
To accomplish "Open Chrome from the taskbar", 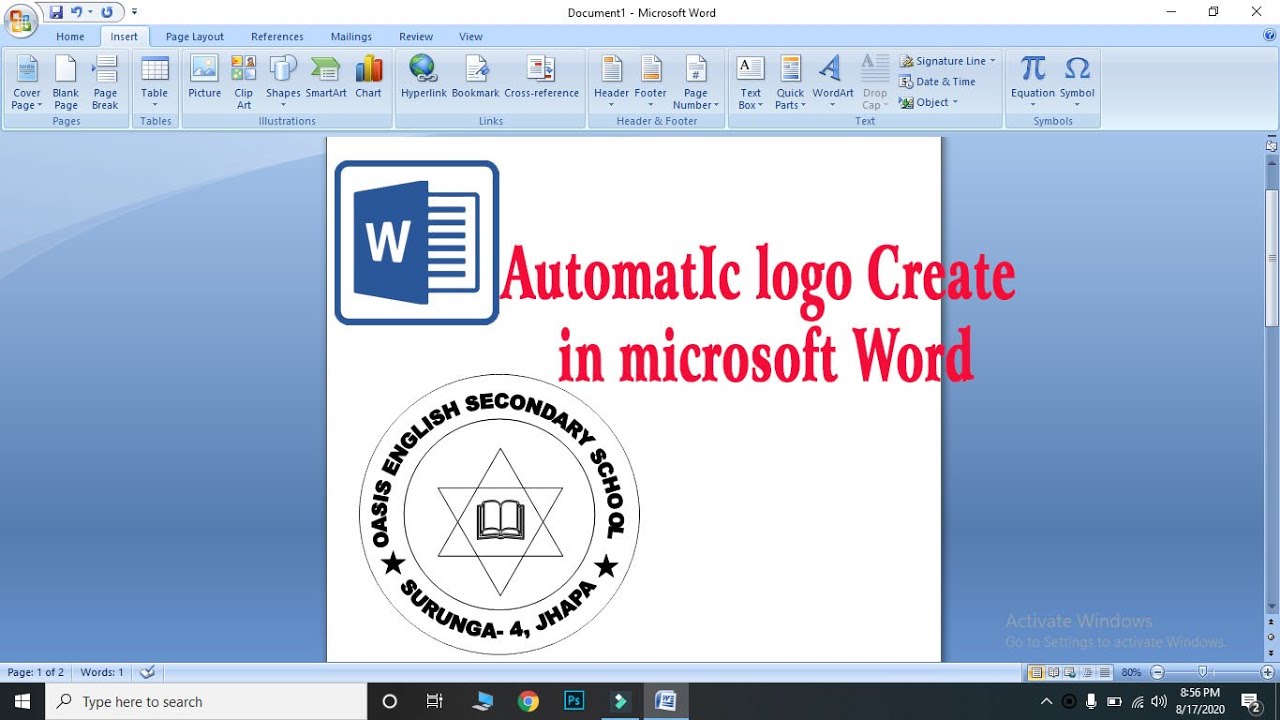I will click(528, 701).
